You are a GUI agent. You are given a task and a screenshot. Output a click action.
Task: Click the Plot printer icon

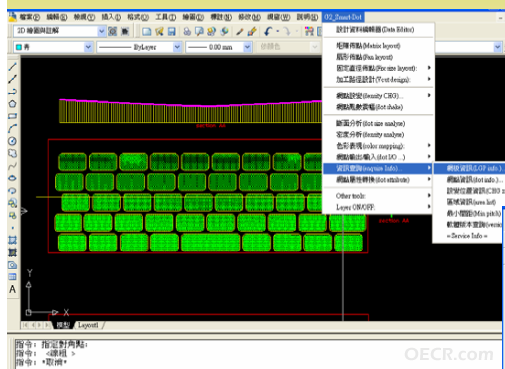pyautogui.click(x=187, y=31)
